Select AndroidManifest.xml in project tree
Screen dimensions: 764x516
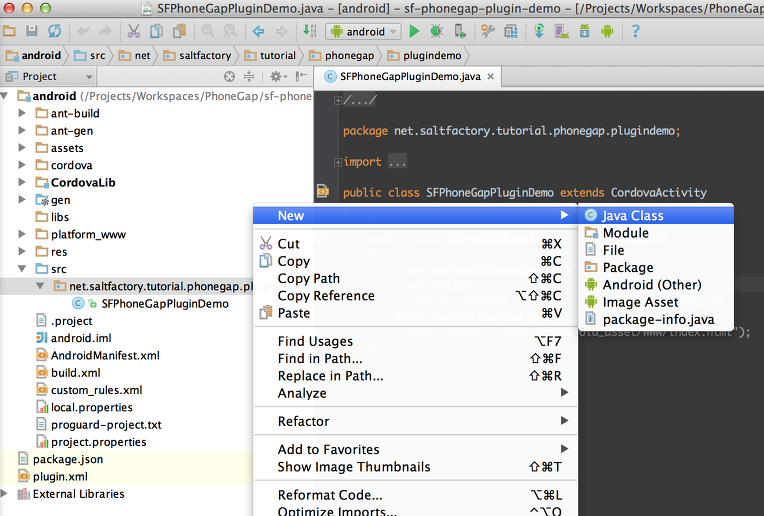coord(98,355)
